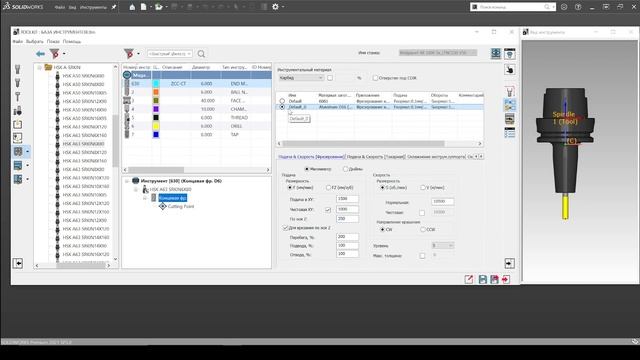Collapse the HSK A SRKN folder node
This screenshot has width=640, height=360.
pos(40,67)
